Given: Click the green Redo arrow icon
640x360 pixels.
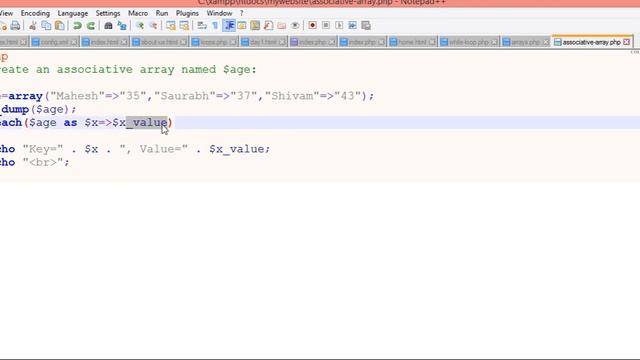Looking at the screenshot, I should point(91,26).
